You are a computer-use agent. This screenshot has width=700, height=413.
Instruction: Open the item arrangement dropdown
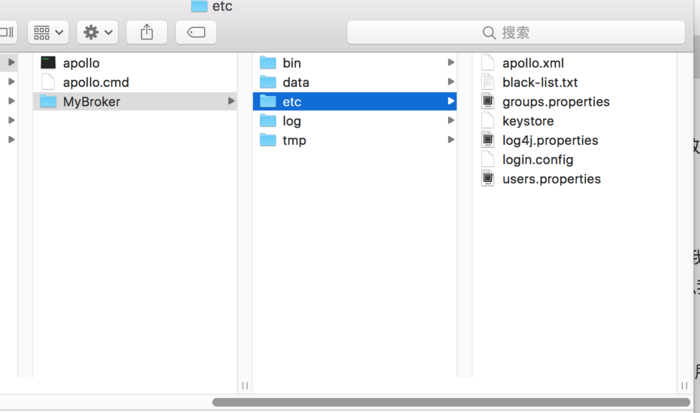click(48, 32)
